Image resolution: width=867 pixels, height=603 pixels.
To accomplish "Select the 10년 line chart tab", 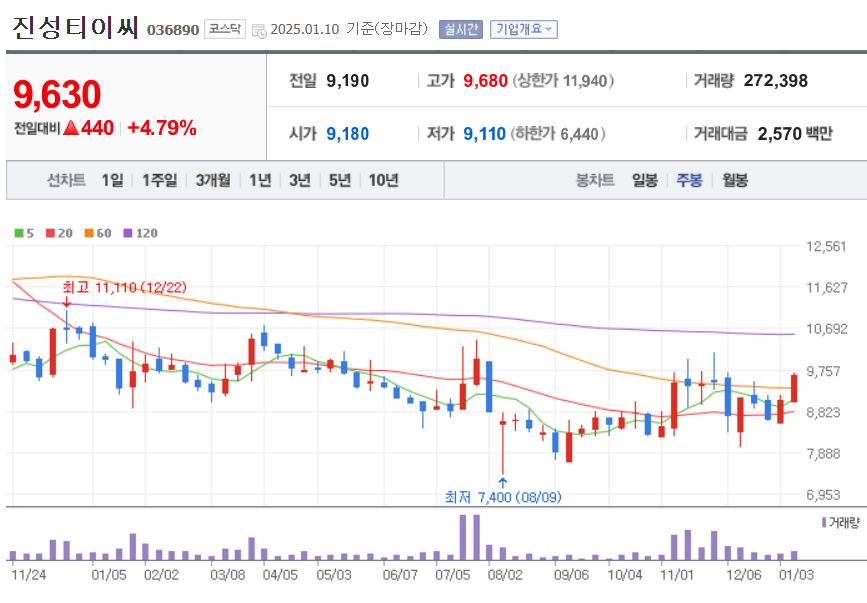I will pyautogui.click(x=384, y=180).
